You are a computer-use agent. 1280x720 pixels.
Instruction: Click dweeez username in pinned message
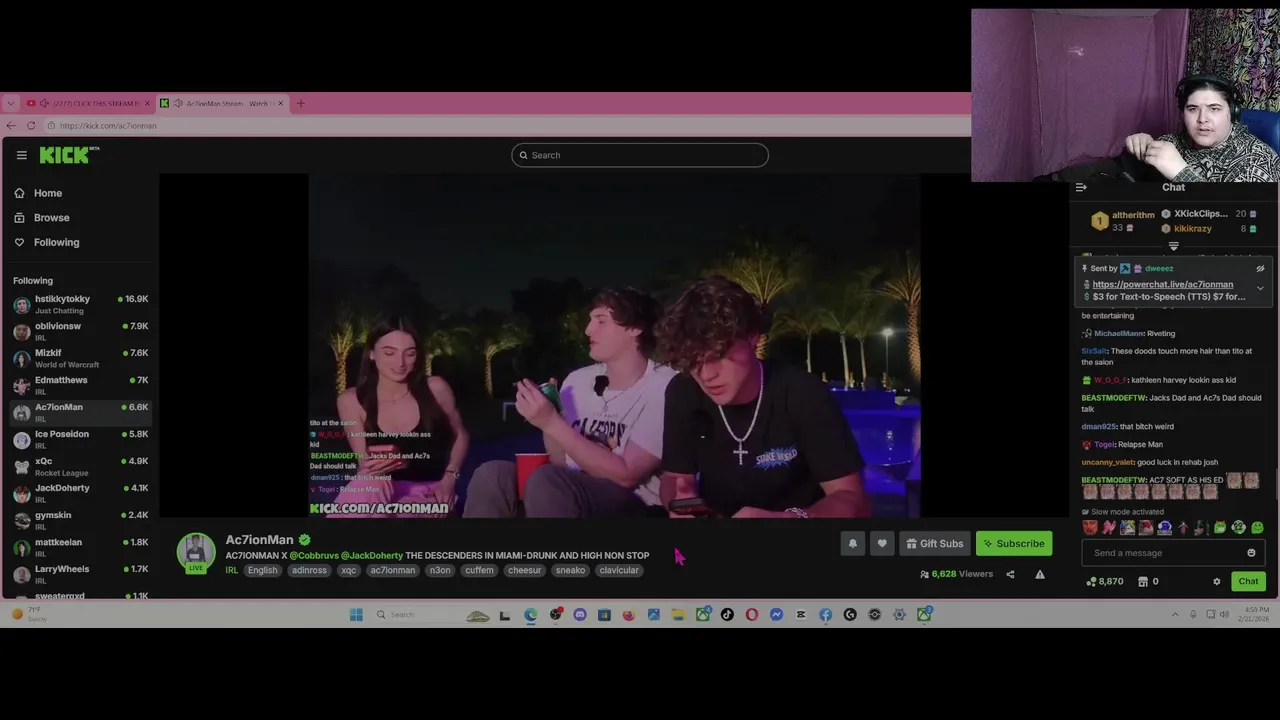click(1159, 268)
